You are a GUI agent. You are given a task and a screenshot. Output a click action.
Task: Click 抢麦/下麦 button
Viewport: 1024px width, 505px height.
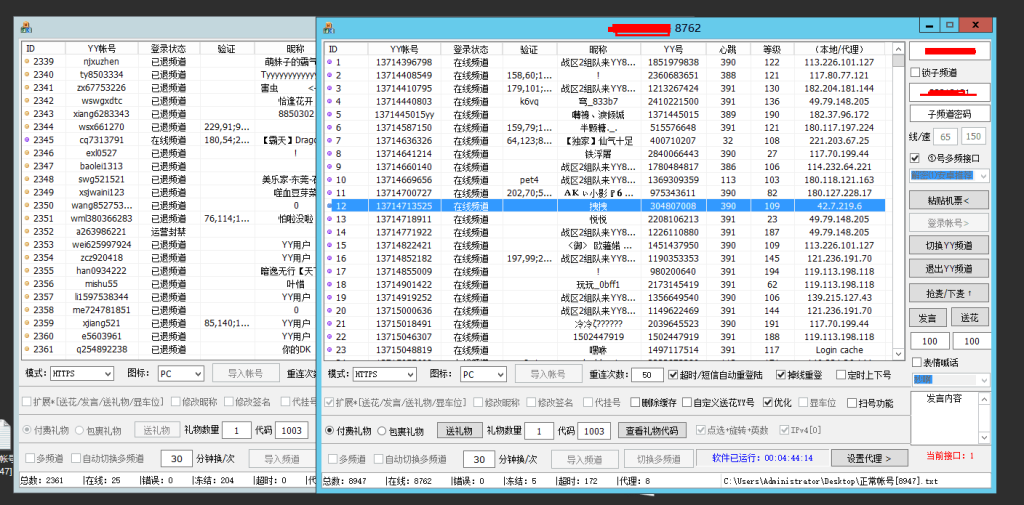[950, 292]
